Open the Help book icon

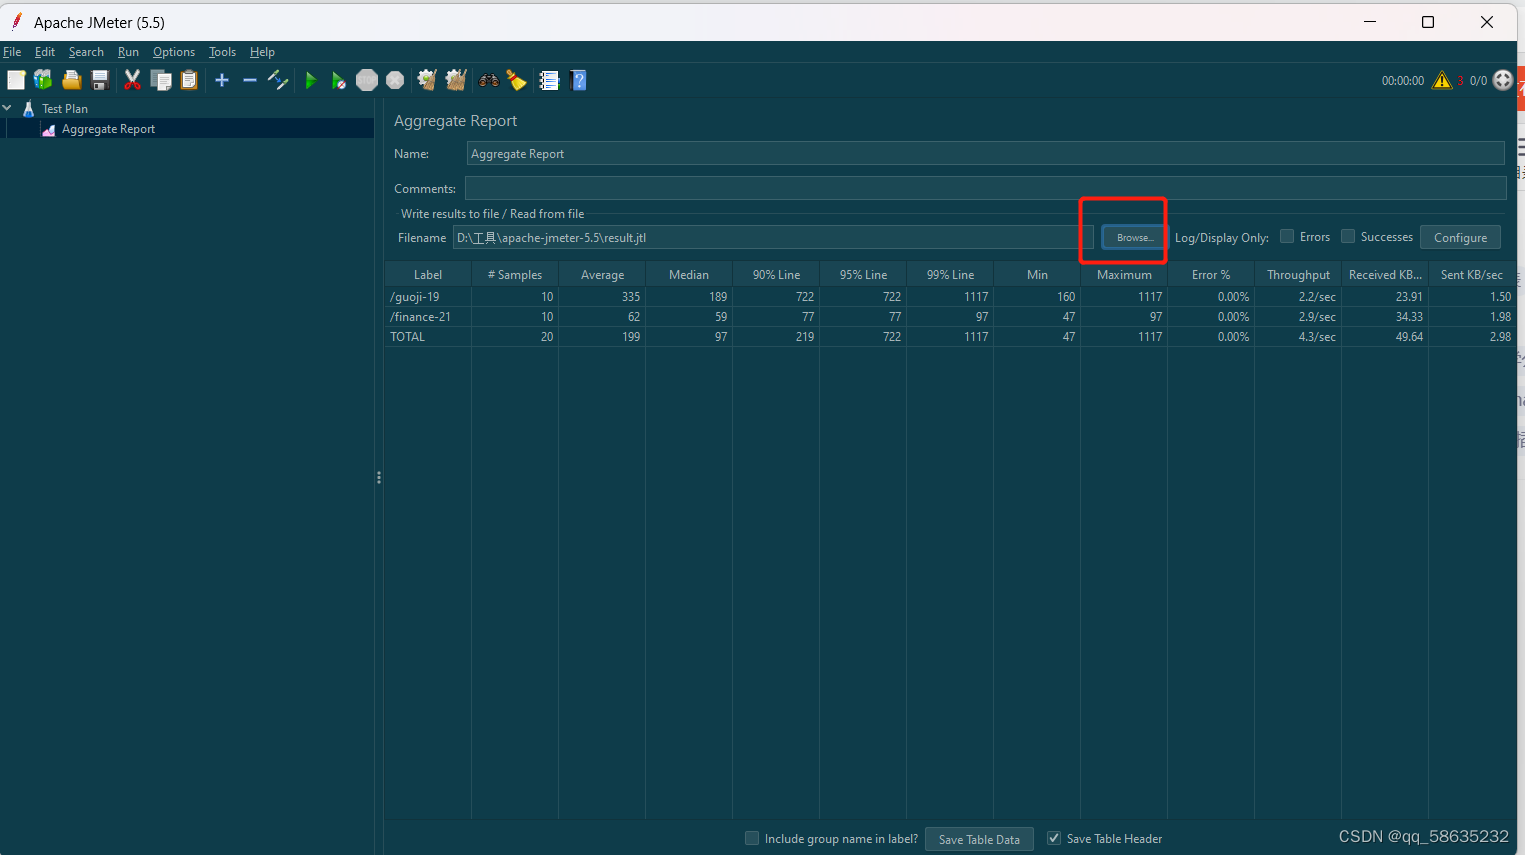pos(578,80)
